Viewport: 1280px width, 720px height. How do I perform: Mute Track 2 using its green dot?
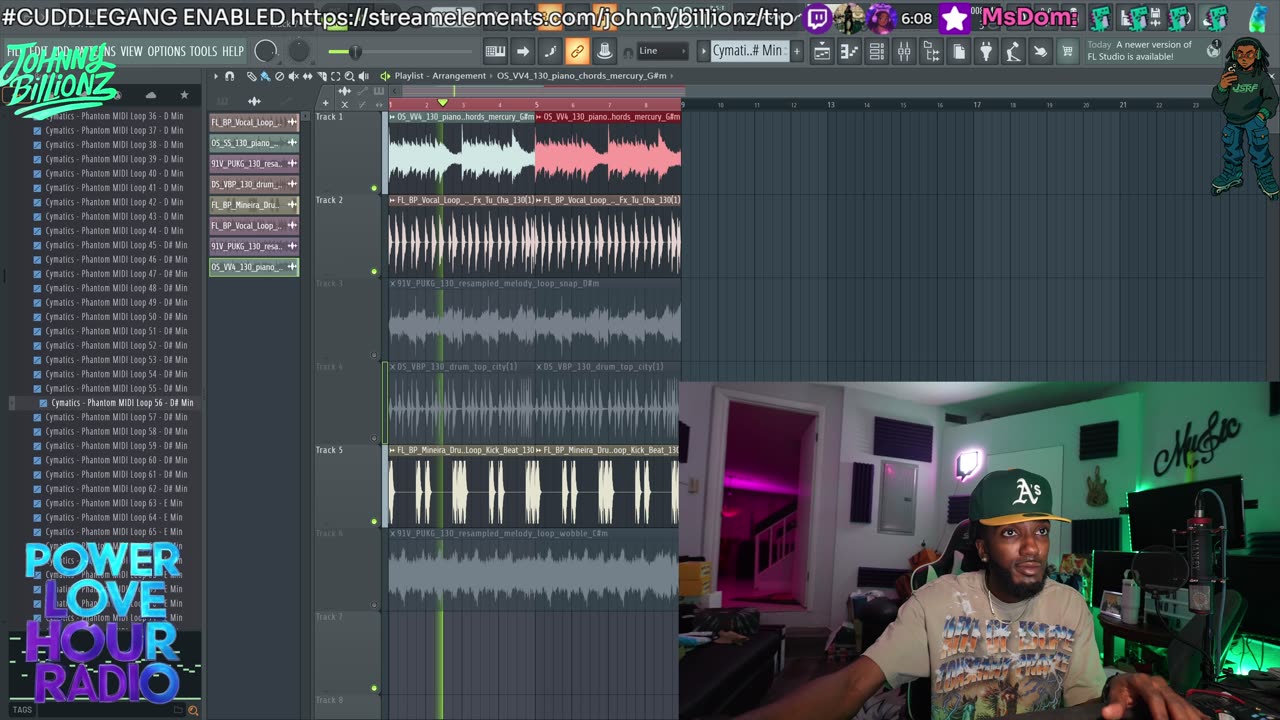375,271
